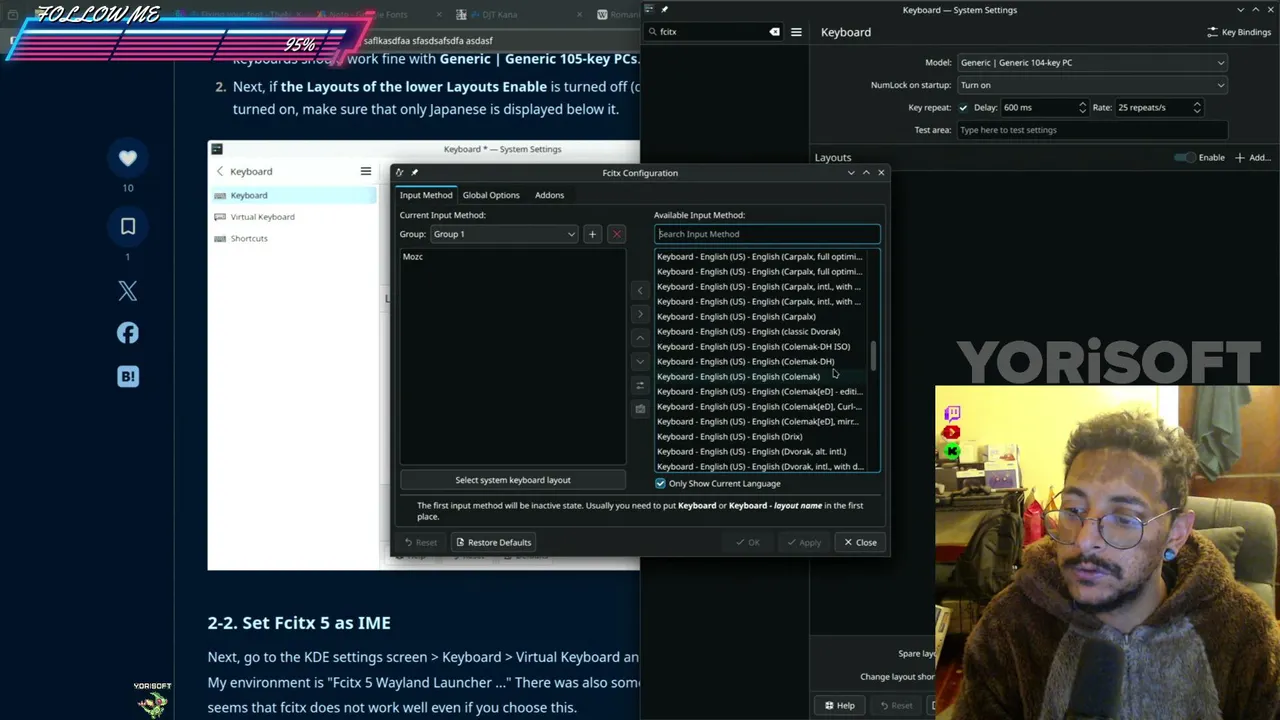Switch to the Global Options tab
1280x720 pixels.
(491, 195)
